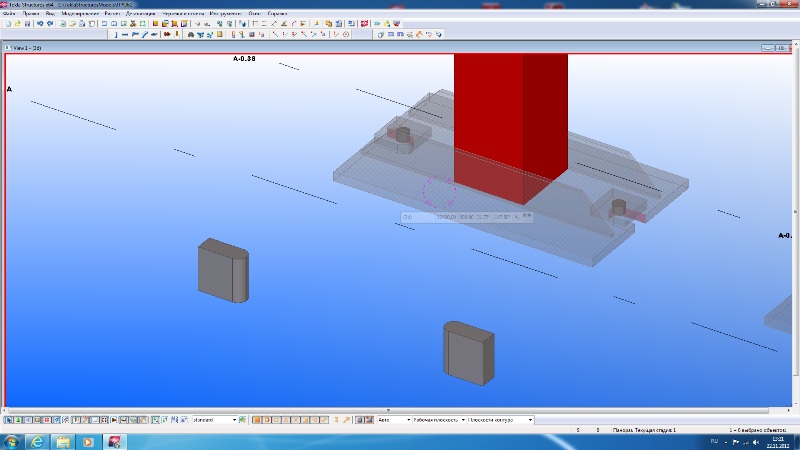
Task: Click the Tekla Structures taskbar icon
Action: pyautogui.click(x=114, y=441)
